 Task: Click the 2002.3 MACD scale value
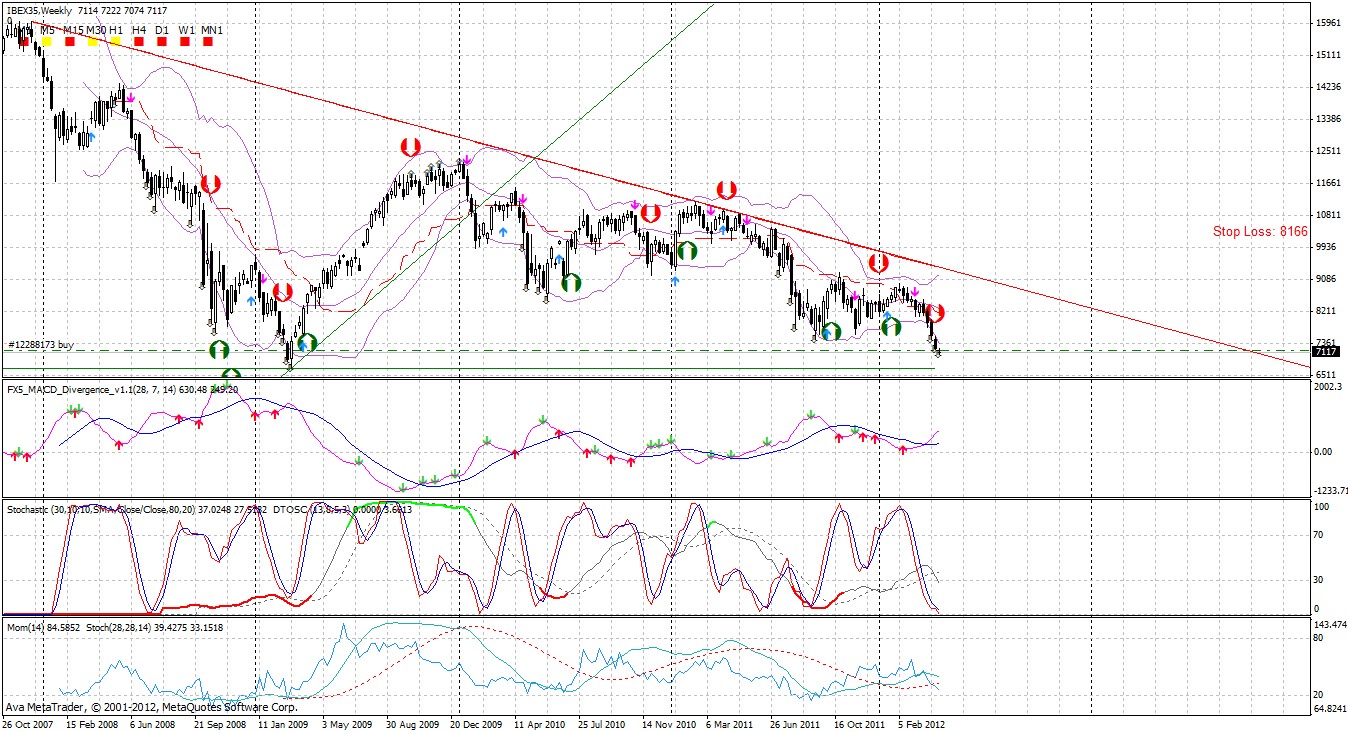pos(1329,386)
